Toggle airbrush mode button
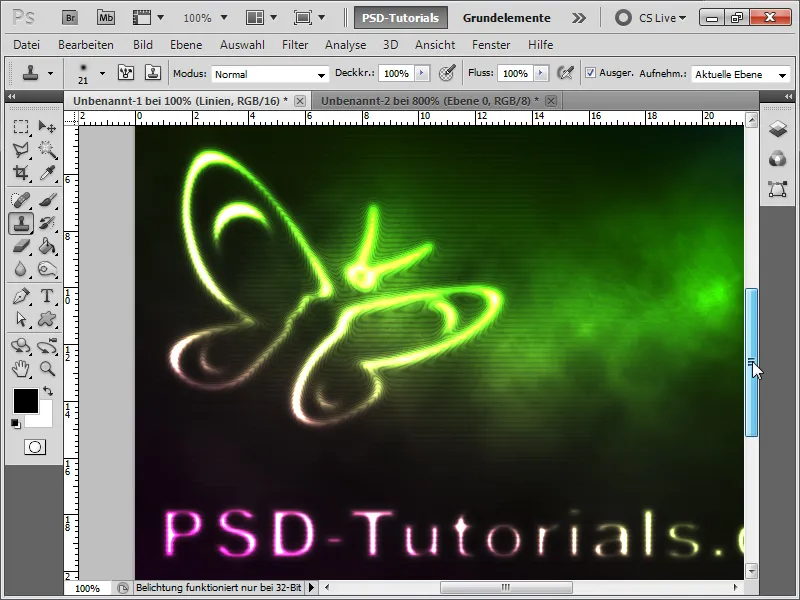Viewport: 800px width, 600px height. pos(566,73)
